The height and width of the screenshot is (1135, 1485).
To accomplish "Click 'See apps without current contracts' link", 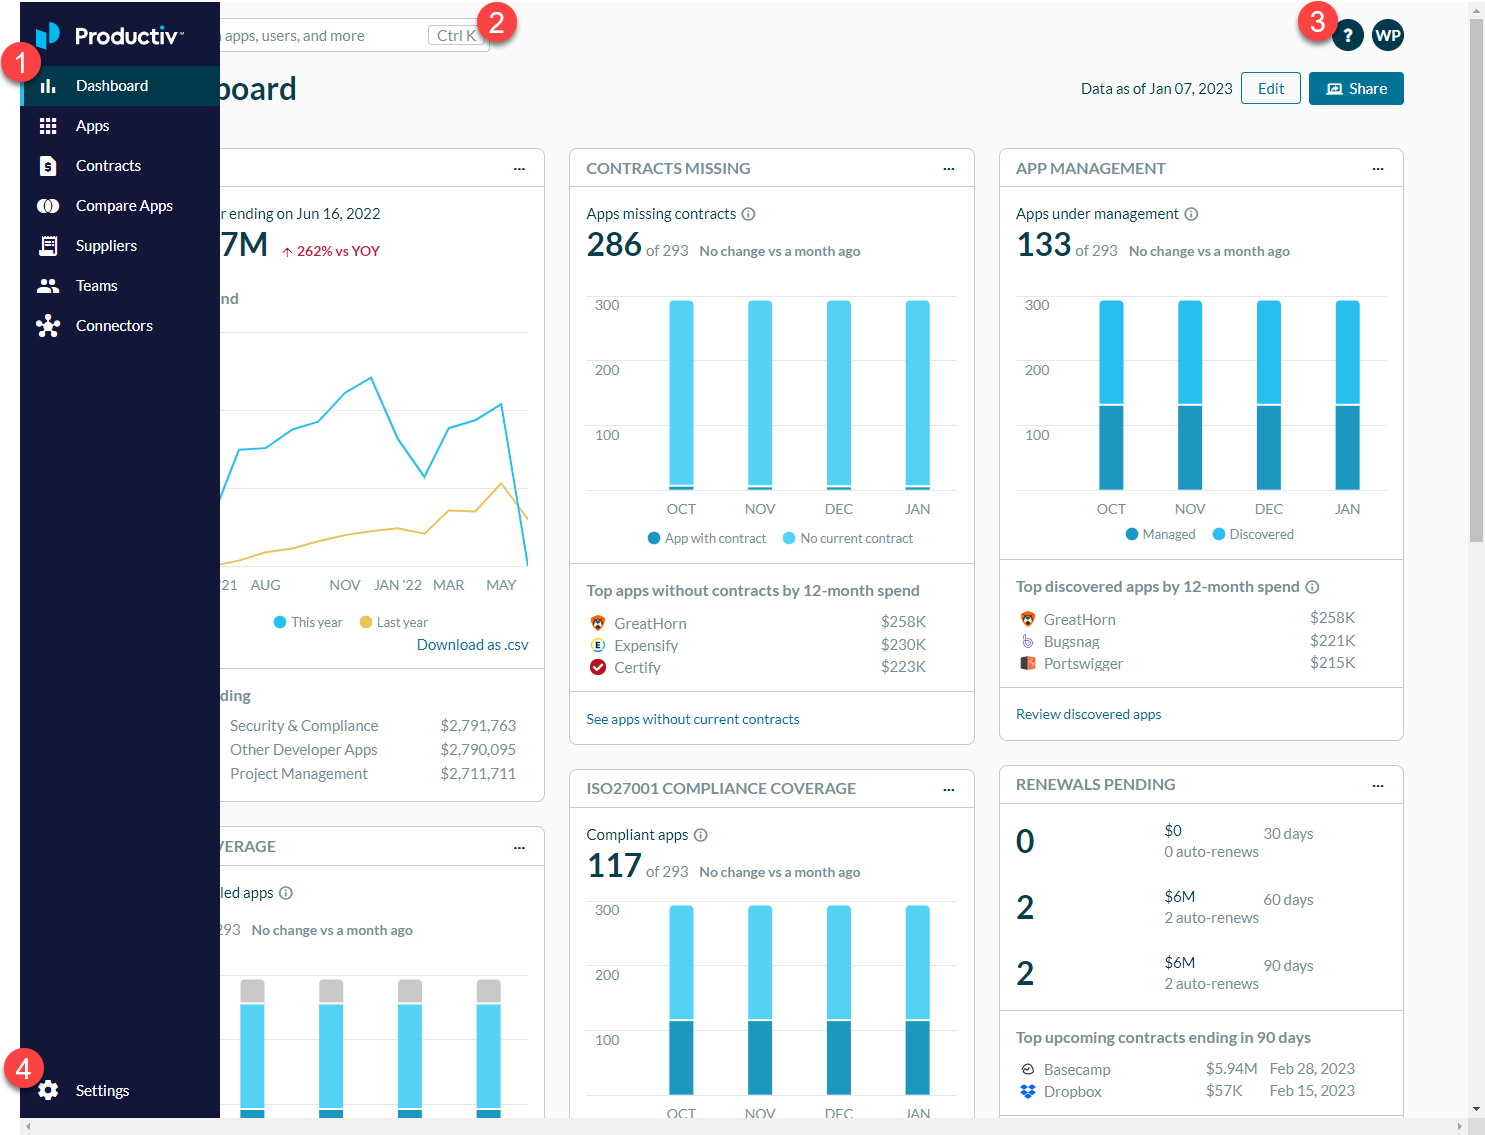I will (x=692, y=719).
